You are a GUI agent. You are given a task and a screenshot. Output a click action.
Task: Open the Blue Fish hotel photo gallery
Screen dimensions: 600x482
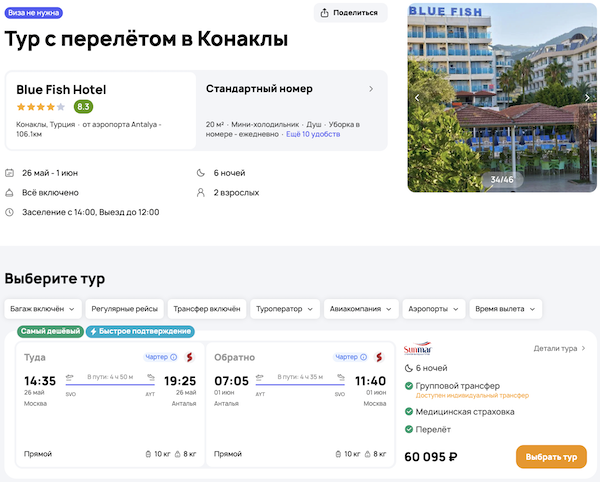tap(501, 97)
